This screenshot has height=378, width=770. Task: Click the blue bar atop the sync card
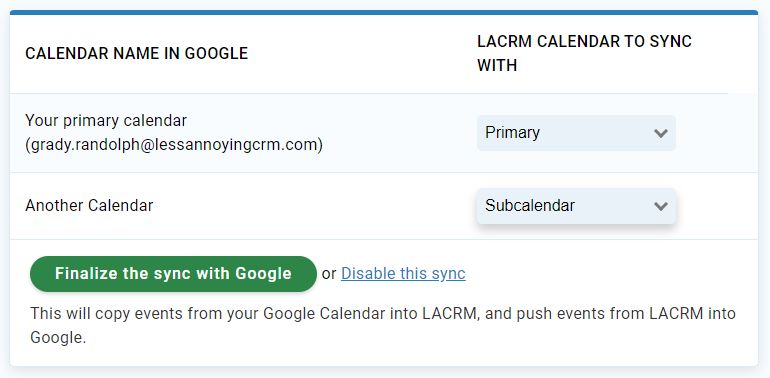click(x=384, y=12)
